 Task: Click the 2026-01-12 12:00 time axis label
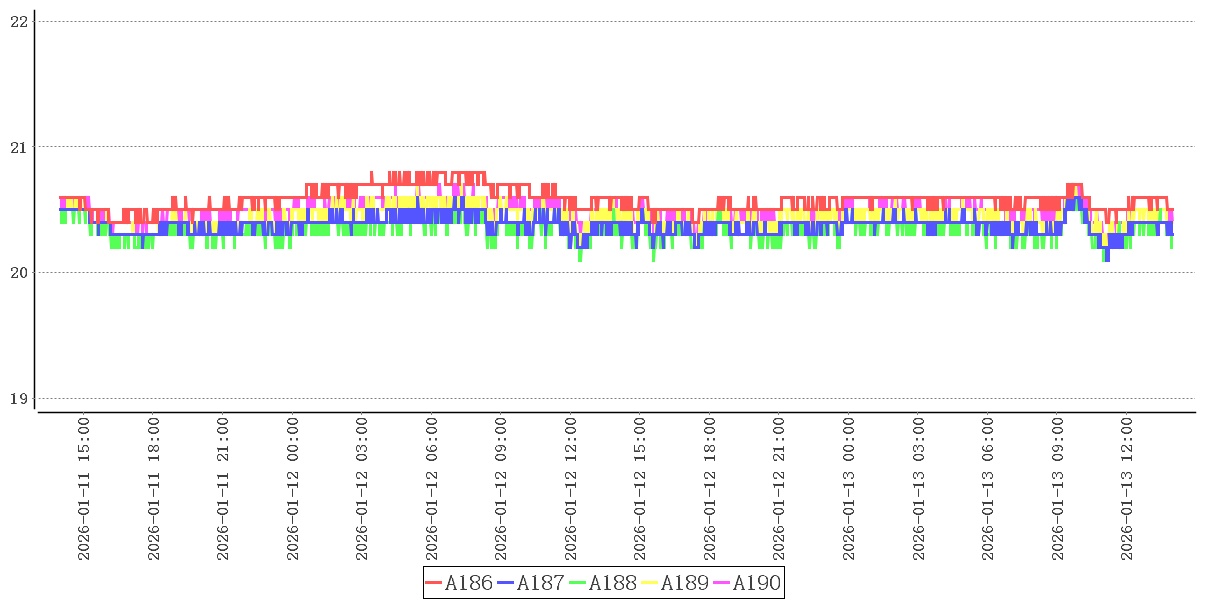571,489
